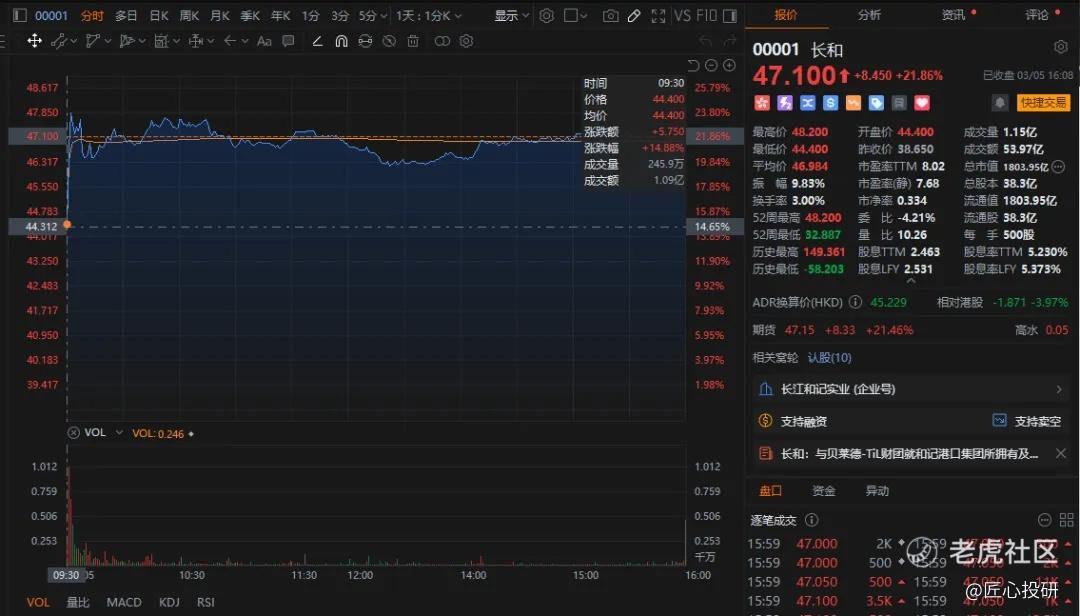Viewport: 1080px width, 616px height.
Task: Switch to 周K weekly chart tab
Action: [x=189, y=15]
